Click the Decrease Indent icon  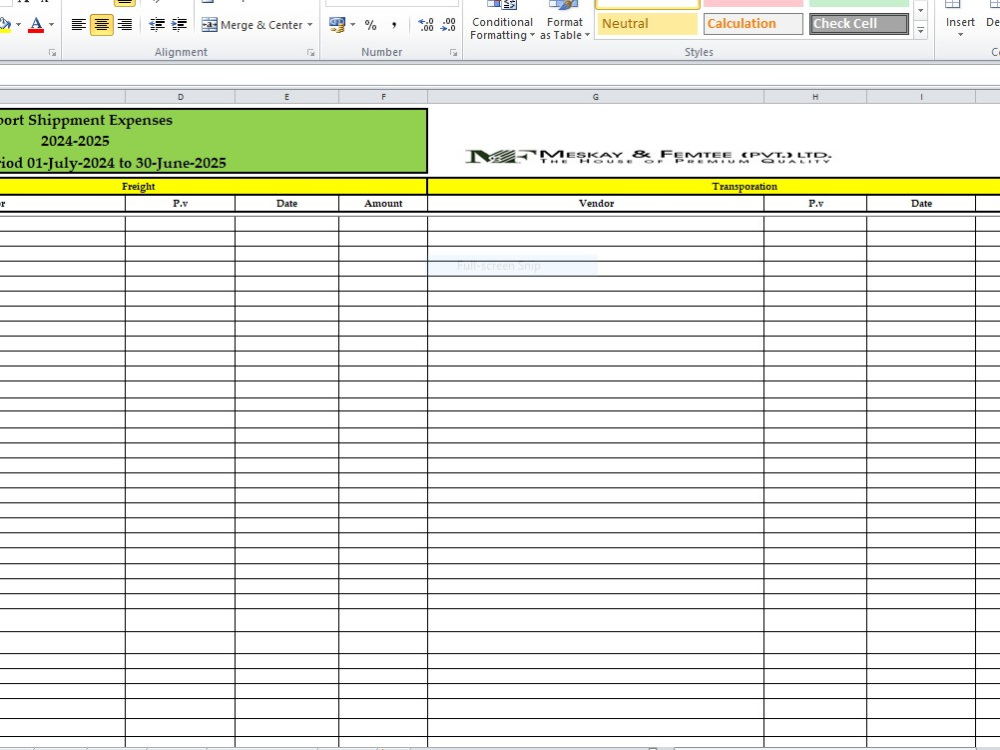pyautogui.click(x=156, y=25)
